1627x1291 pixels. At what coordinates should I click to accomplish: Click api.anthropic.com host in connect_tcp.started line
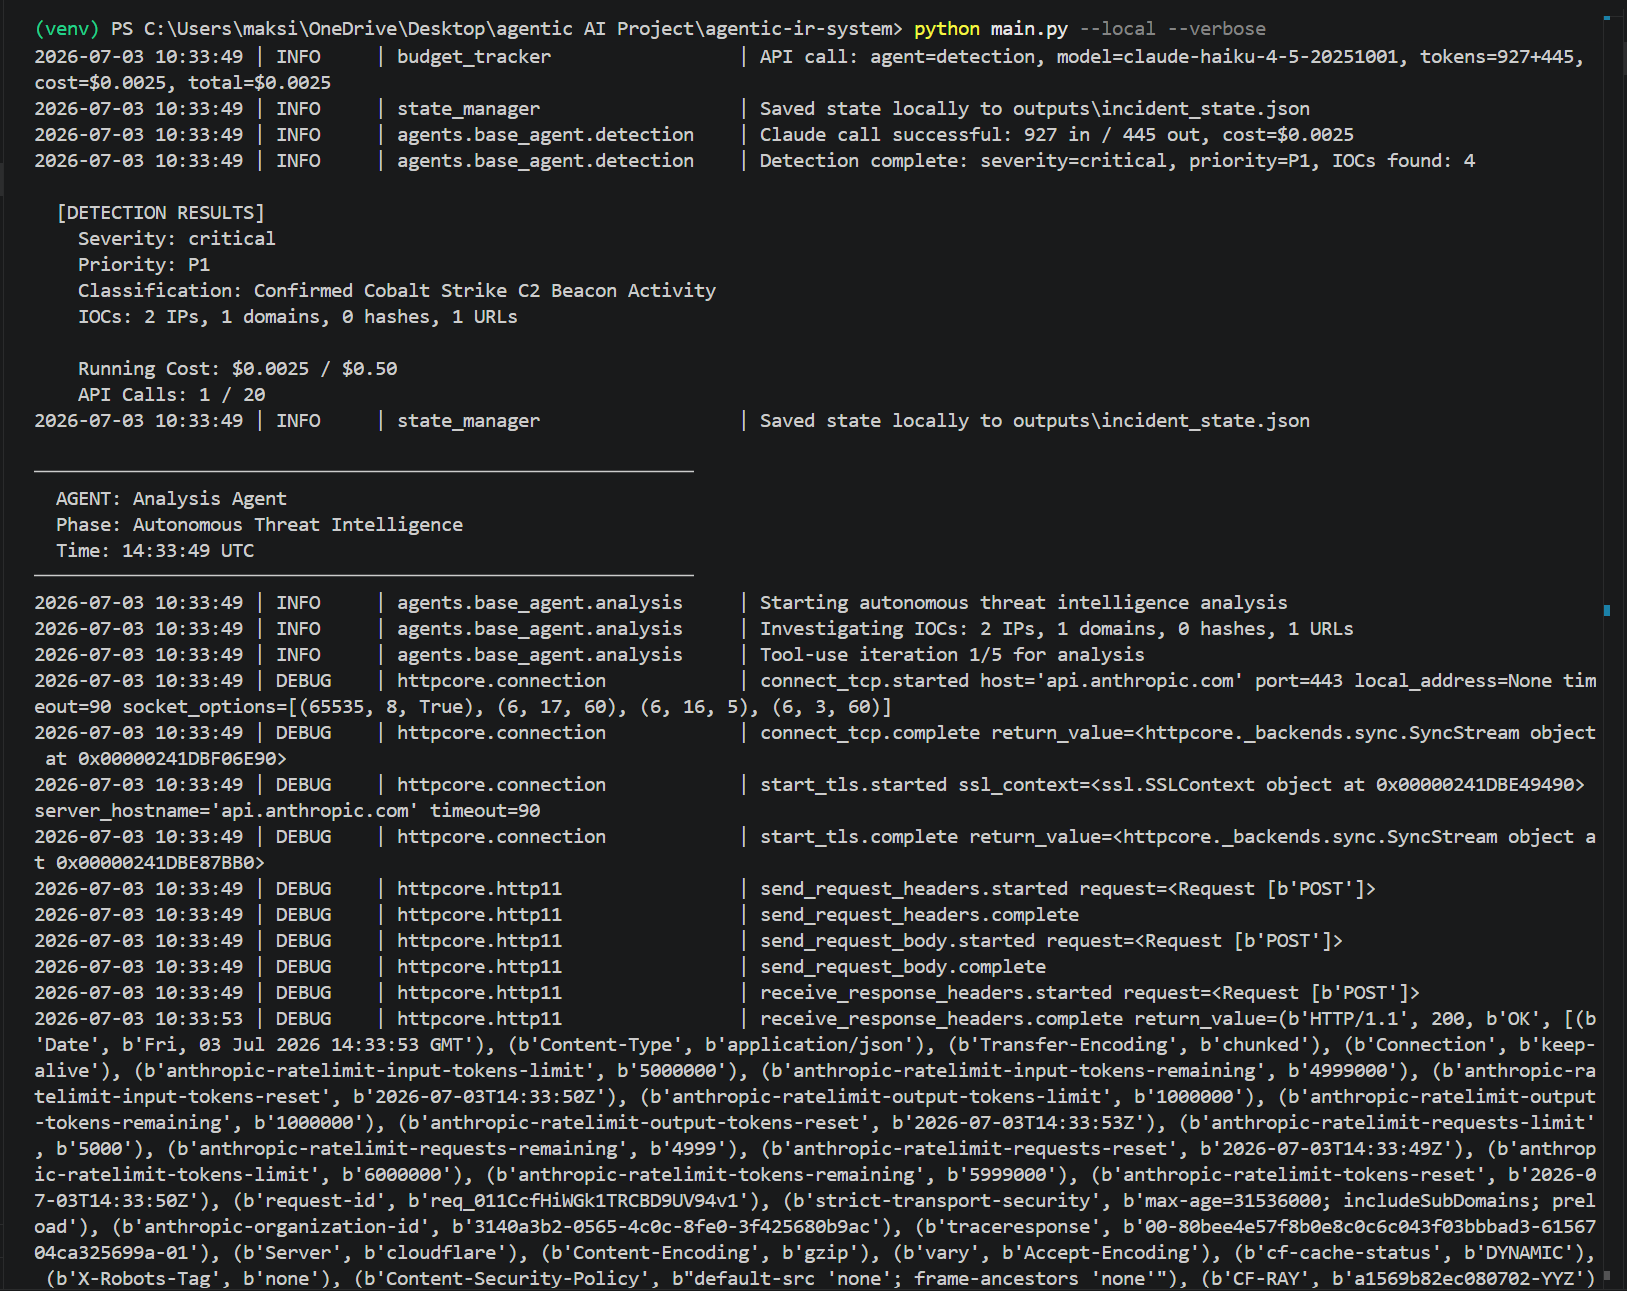pyautogui.click(x=1139, y=681)
